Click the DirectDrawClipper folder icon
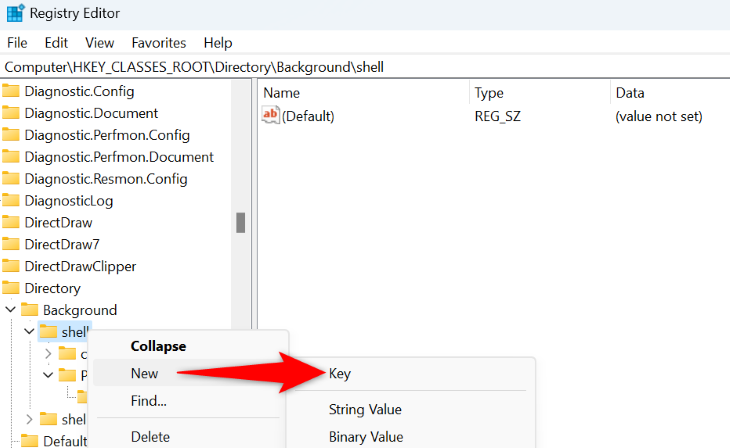 click(11, 266)
